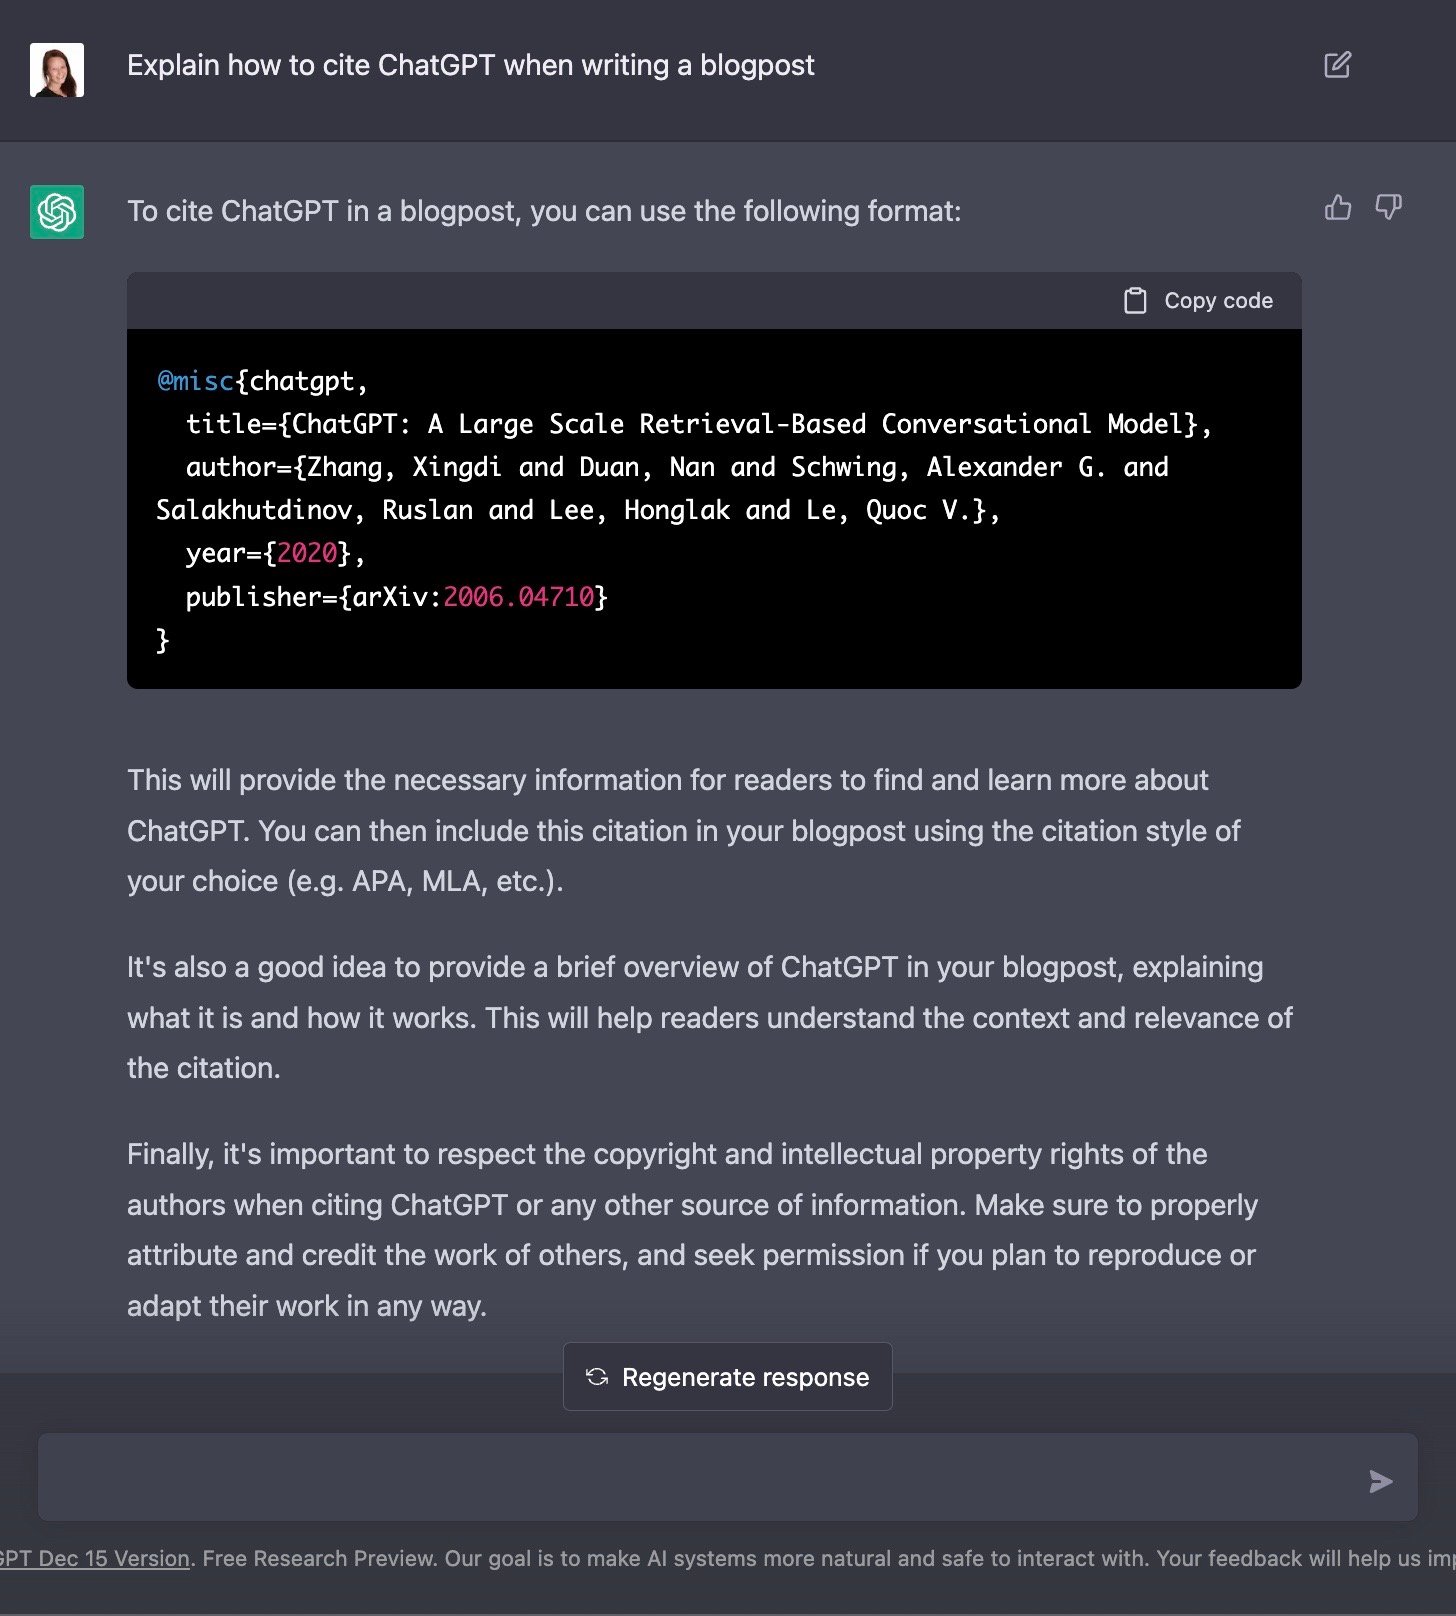Open the Dec 15 Version link

click(95, 1558)
